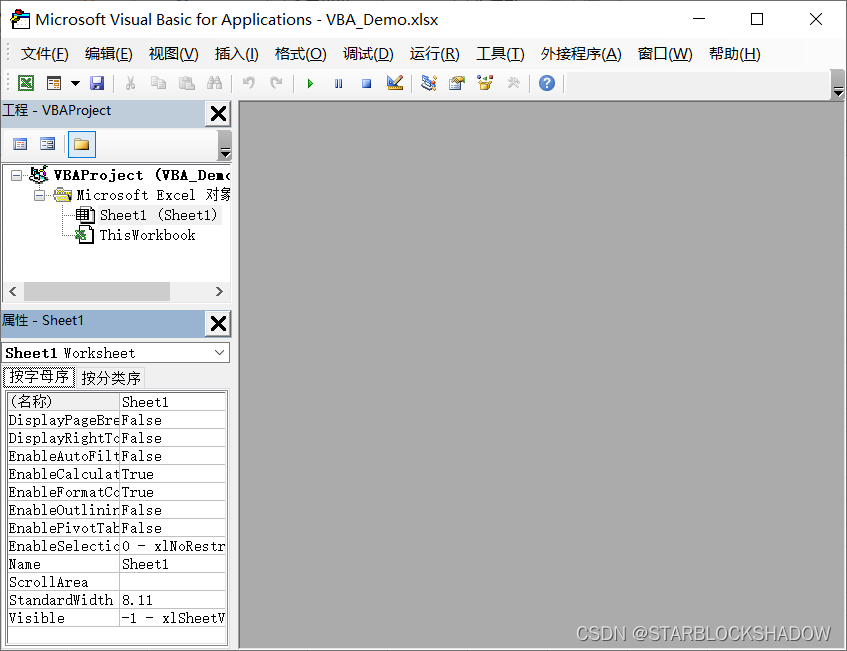Save VBA_Demo.xlsx with the floppy icon
This screenshot has height=651, width=847.
[x=97, y=83]
